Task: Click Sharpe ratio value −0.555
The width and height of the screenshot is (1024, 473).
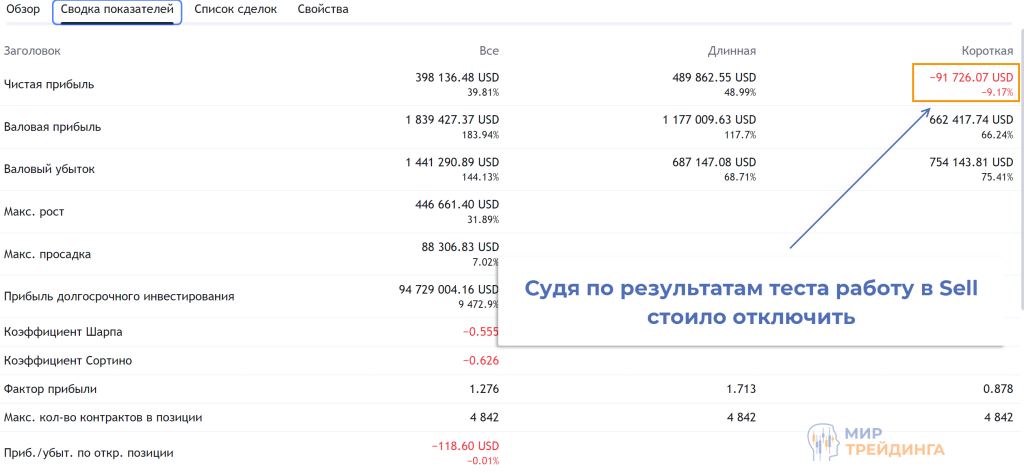Action: 481,332
